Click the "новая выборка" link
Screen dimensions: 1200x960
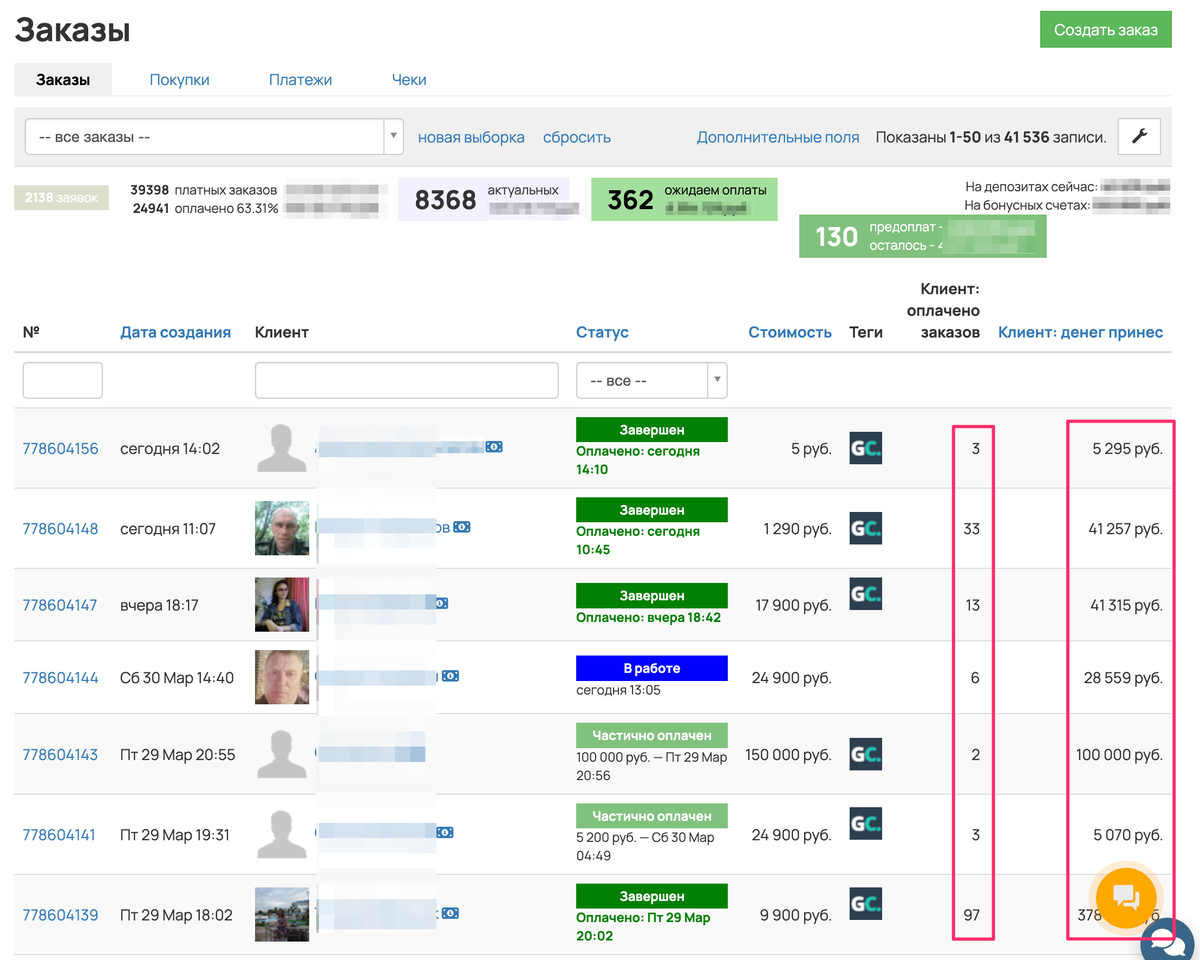coord(471,138)
